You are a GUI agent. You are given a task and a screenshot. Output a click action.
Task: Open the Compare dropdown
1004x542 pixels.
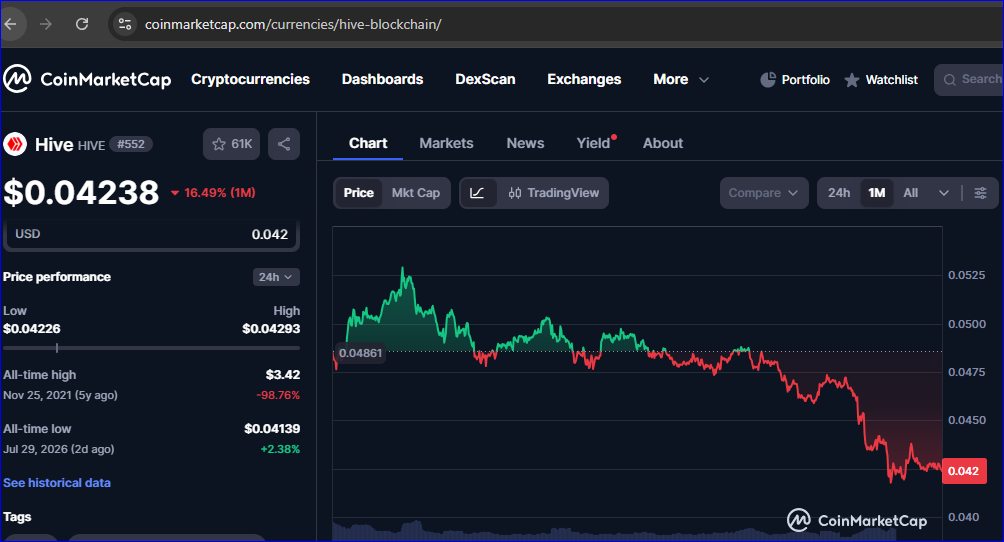[x=764, y=193]
